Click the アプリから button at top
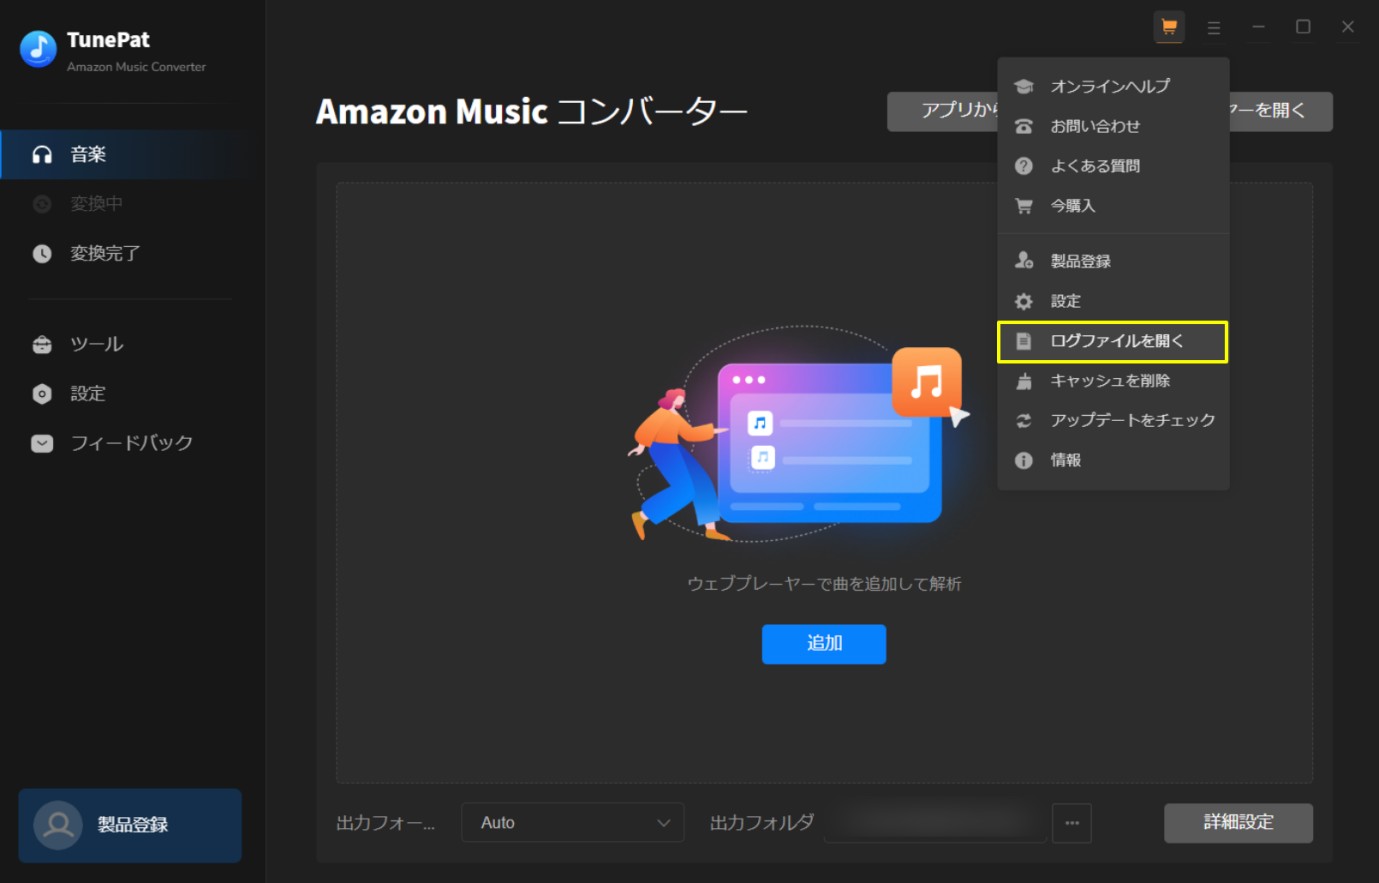The image size is (1379, 883). 942,111
